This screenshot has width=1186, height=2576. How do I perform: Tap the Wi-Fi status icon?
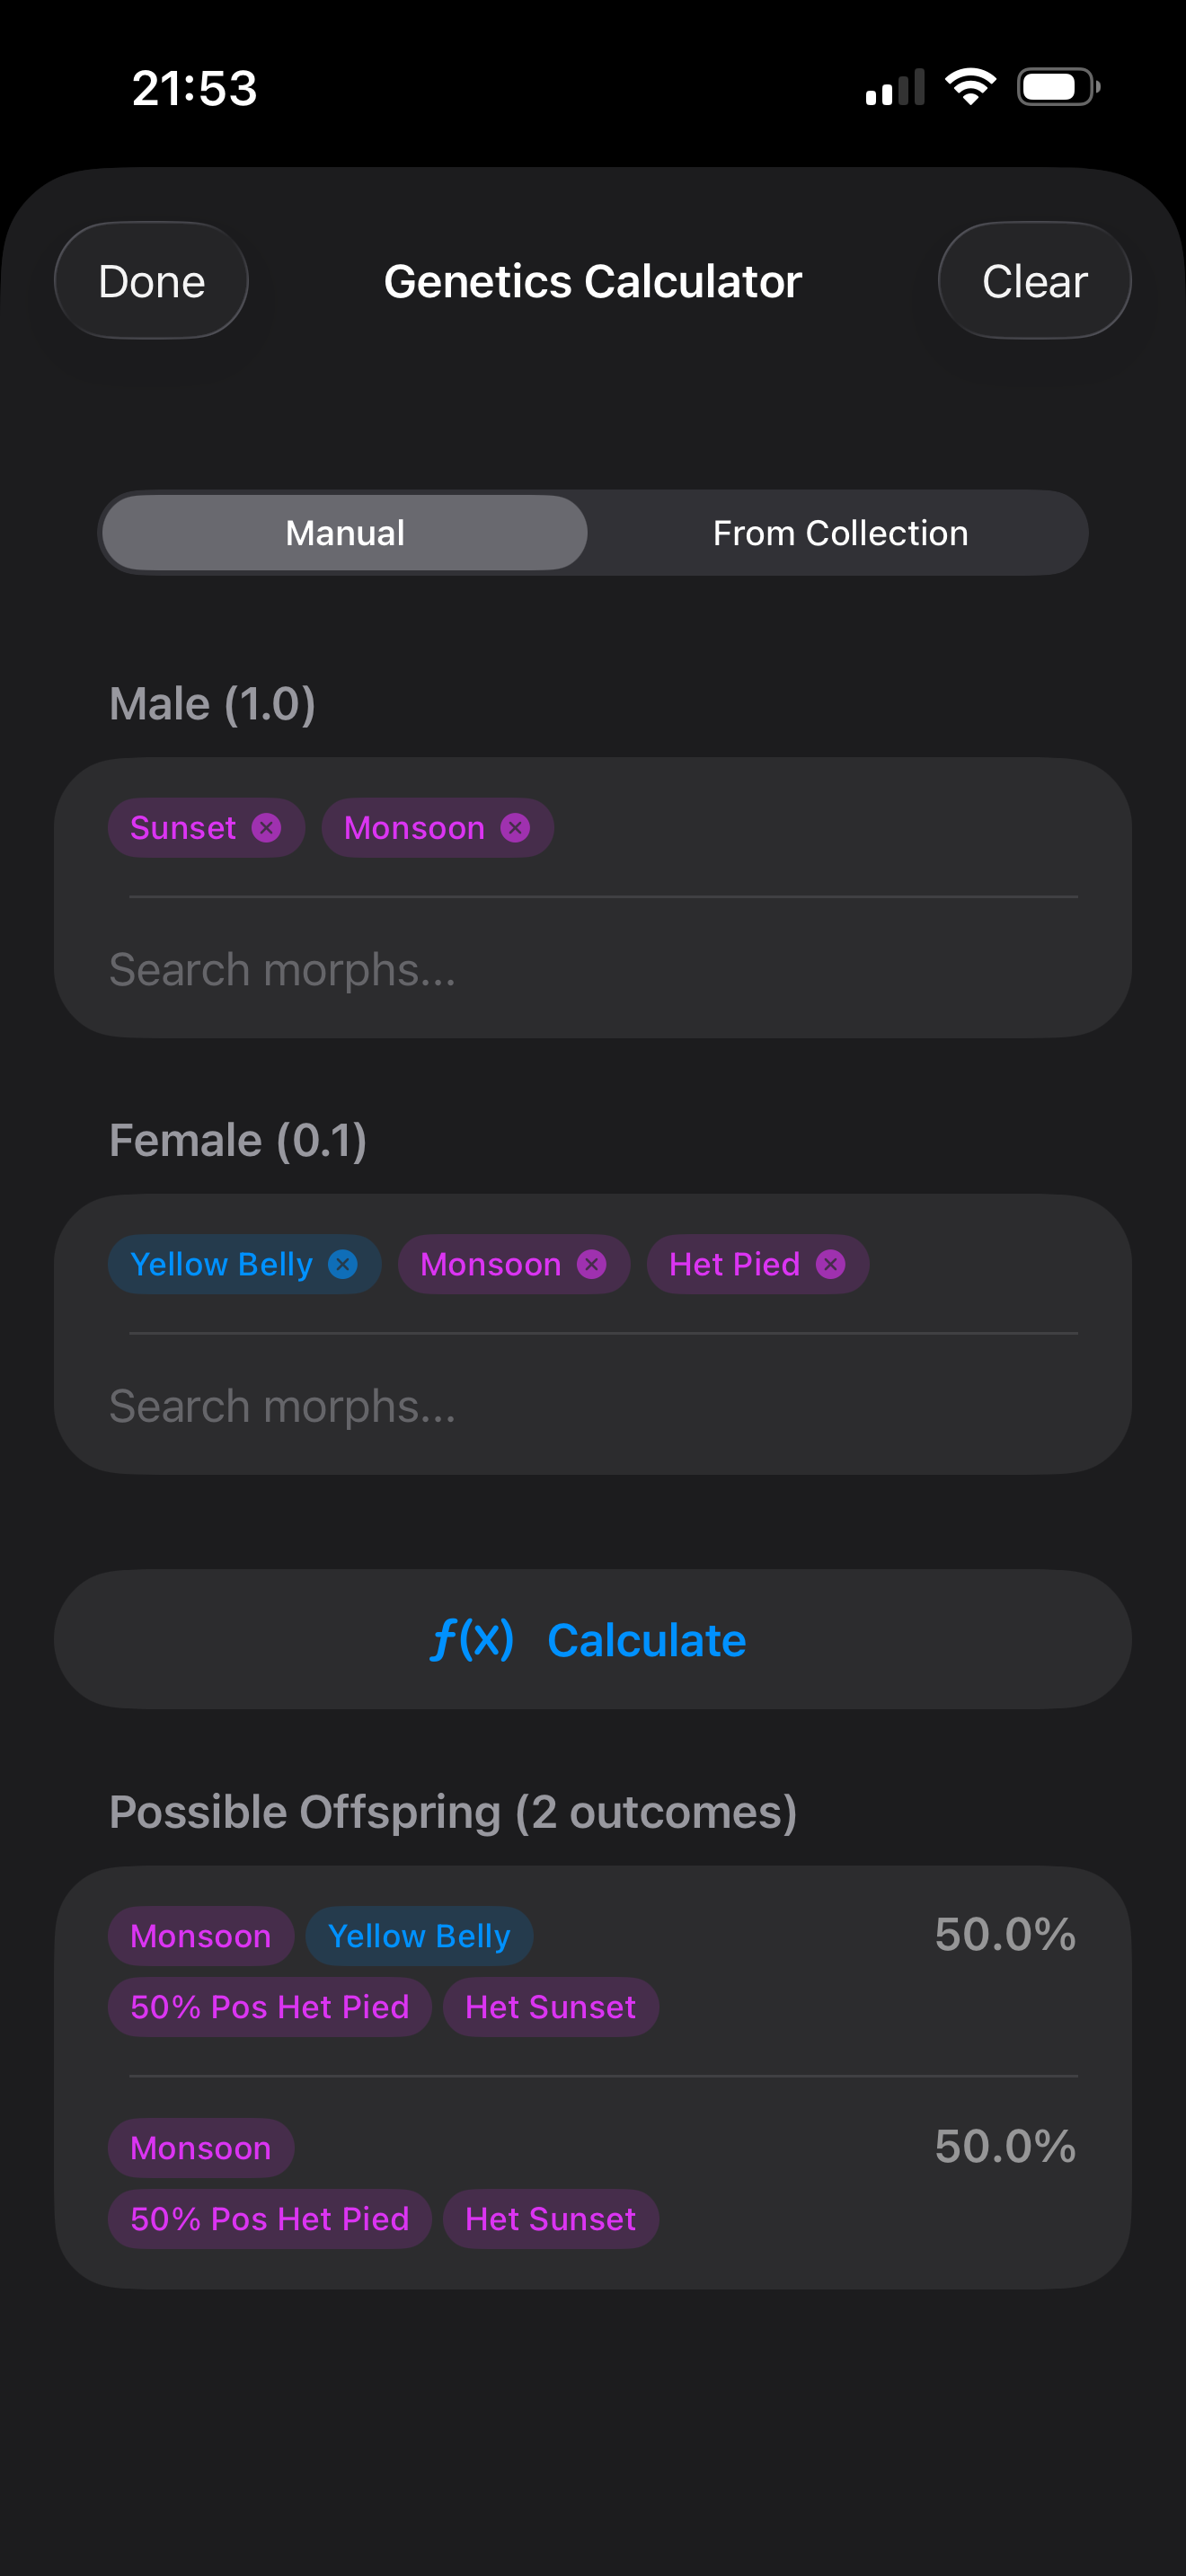pyautogui.click(x=971, y=87)
